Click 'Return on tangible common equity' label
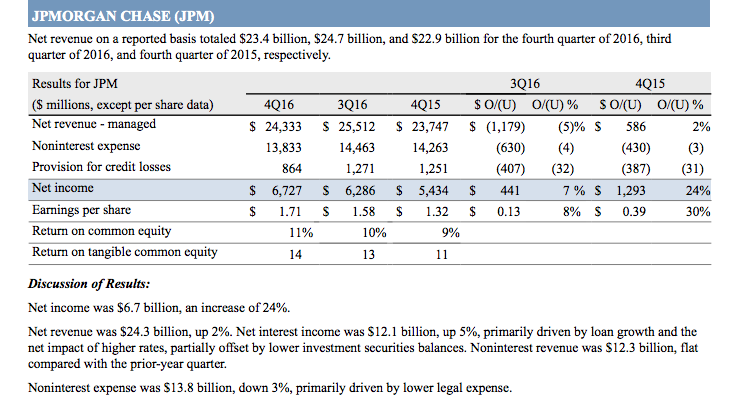 click(125, 252)
